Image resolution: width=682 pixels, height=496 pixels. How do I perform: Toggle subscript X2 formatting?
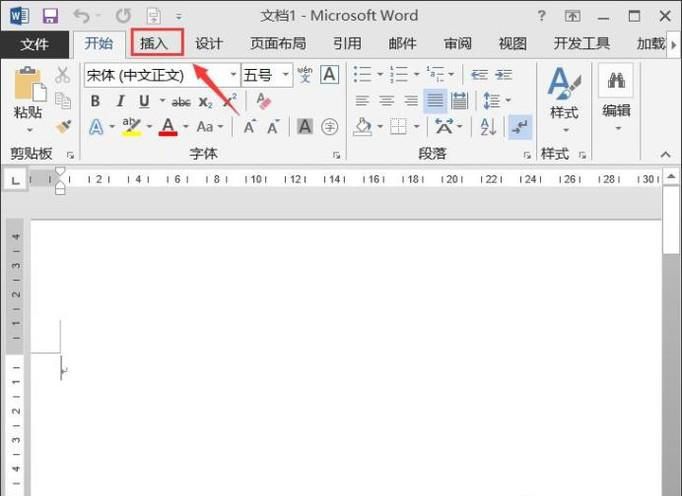tap(205, 102)
